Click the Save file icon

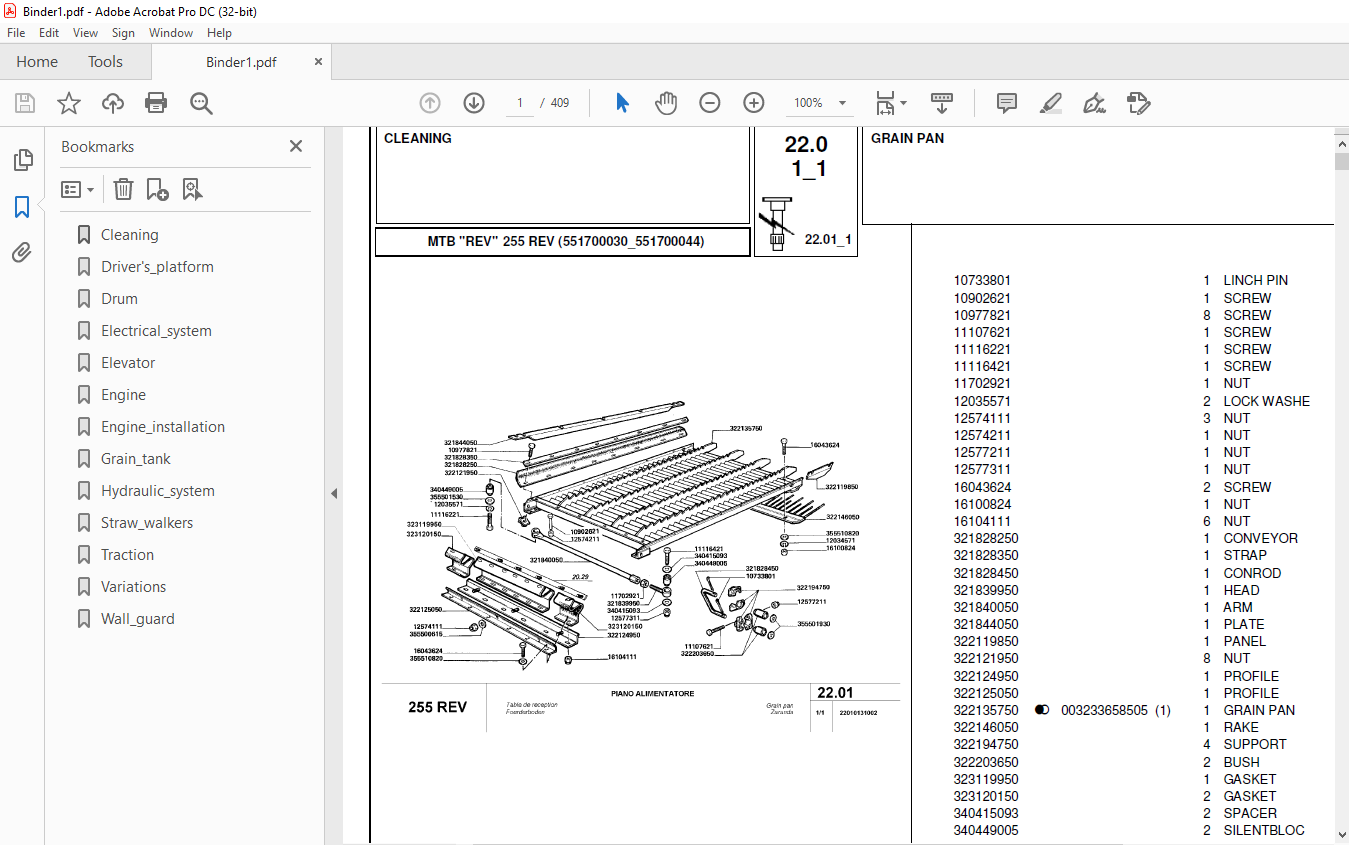pyautogui.click(x=25, y=103)
